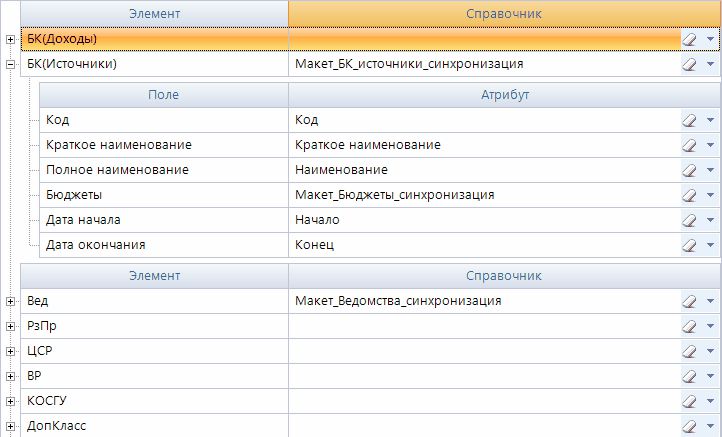Open the РзПр справочник dropdown
This screenshot has height=437, width=722.
710,326
